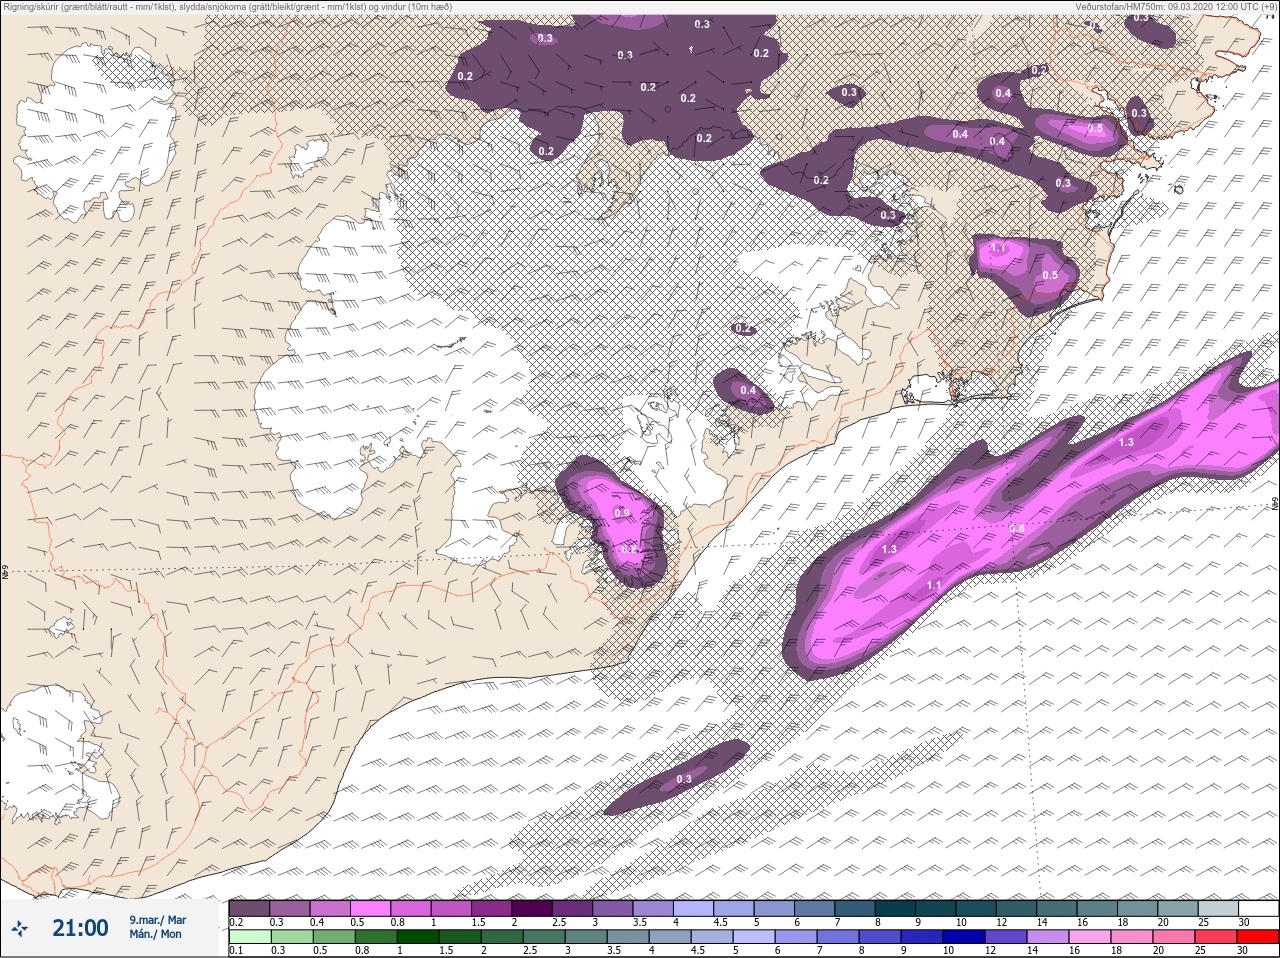Click the 'Mán./ Mon' weekday label
The width and height of the screenshot is (1280, 958).
click(155, 934)
